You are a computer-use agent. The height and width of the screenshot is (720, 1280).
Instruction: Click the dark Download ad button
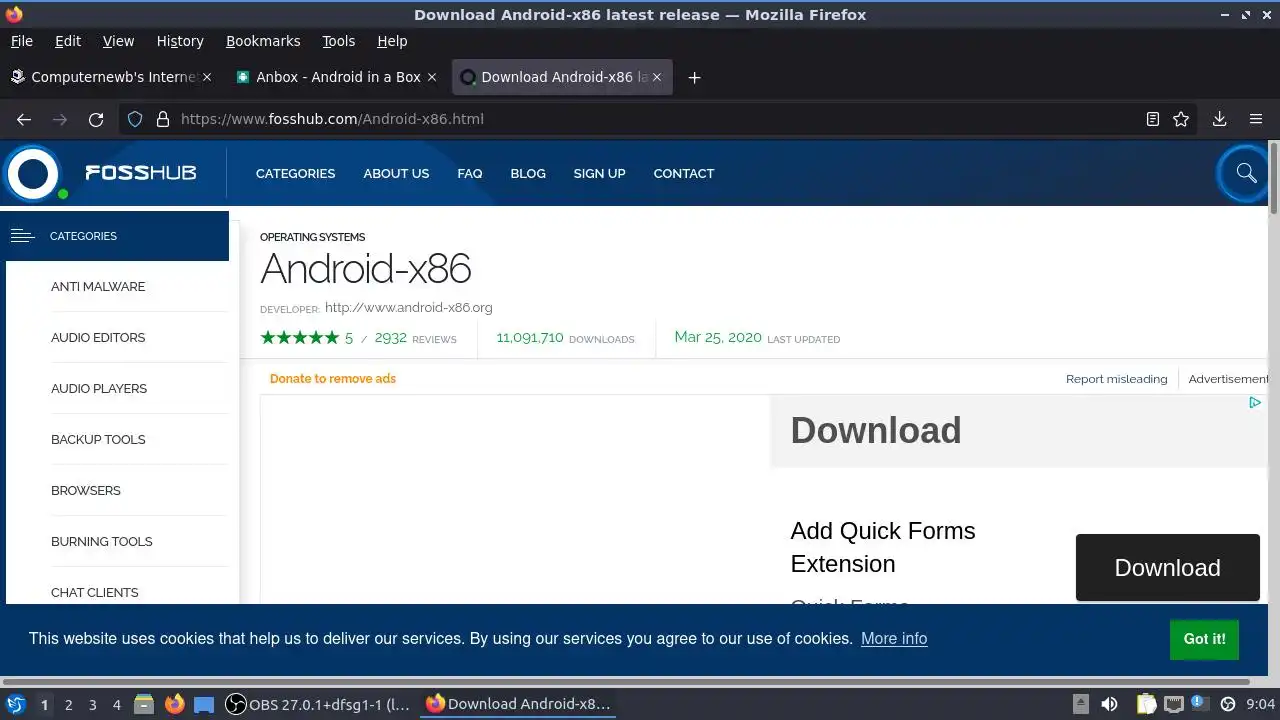pyautogui.click(x=1167, y=567)
